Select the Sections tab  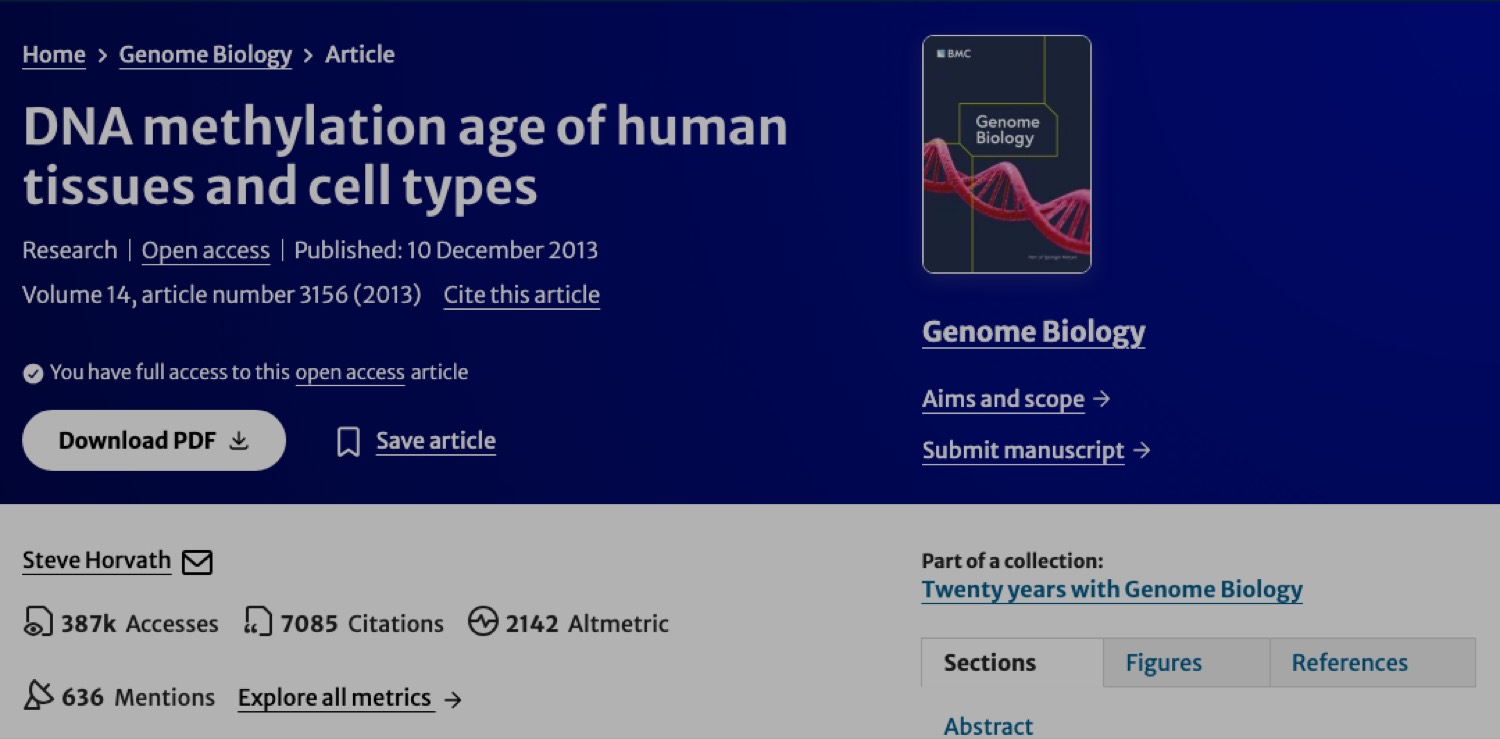pos(1012,663)
